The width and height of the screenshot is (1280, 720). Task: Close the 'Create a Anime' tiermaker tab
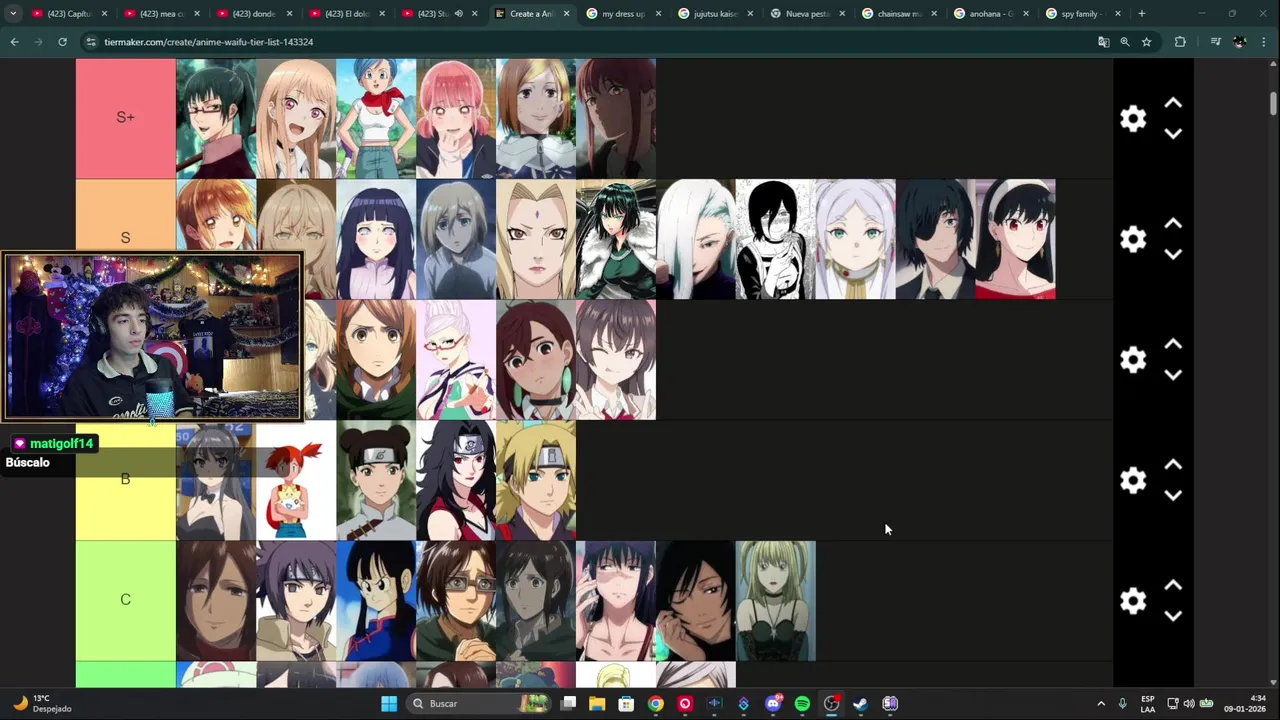(x=567, y=14)
